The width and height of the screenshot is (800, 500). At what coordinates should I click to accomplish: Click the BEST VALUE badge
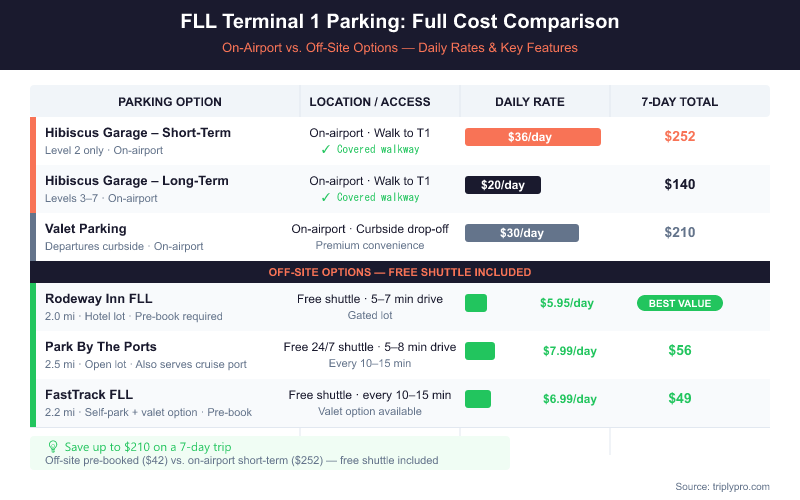(679, 303)
